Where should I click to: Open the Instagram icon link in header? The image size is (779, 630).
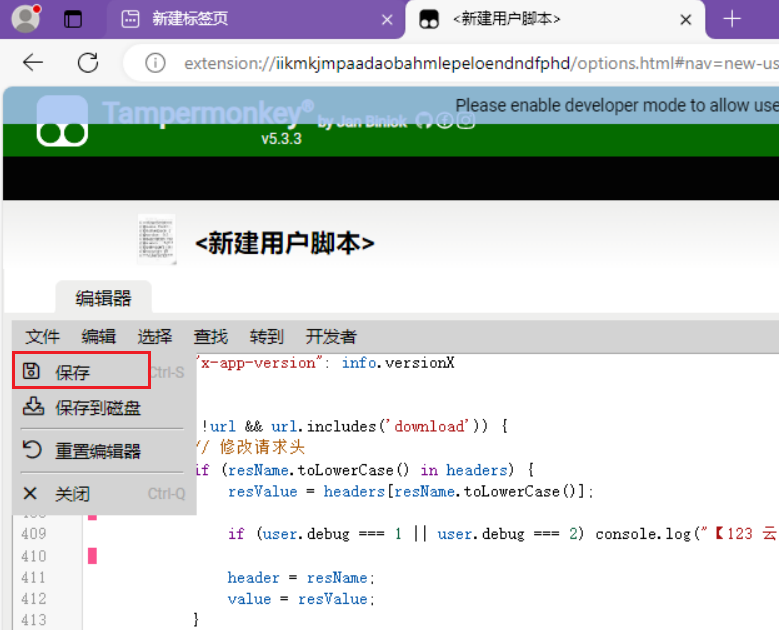465,121
